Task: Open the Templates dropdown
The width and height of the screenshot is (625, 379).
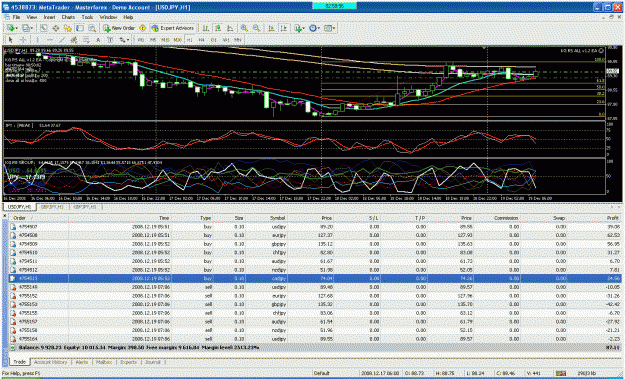Action: tap(334, 28)
